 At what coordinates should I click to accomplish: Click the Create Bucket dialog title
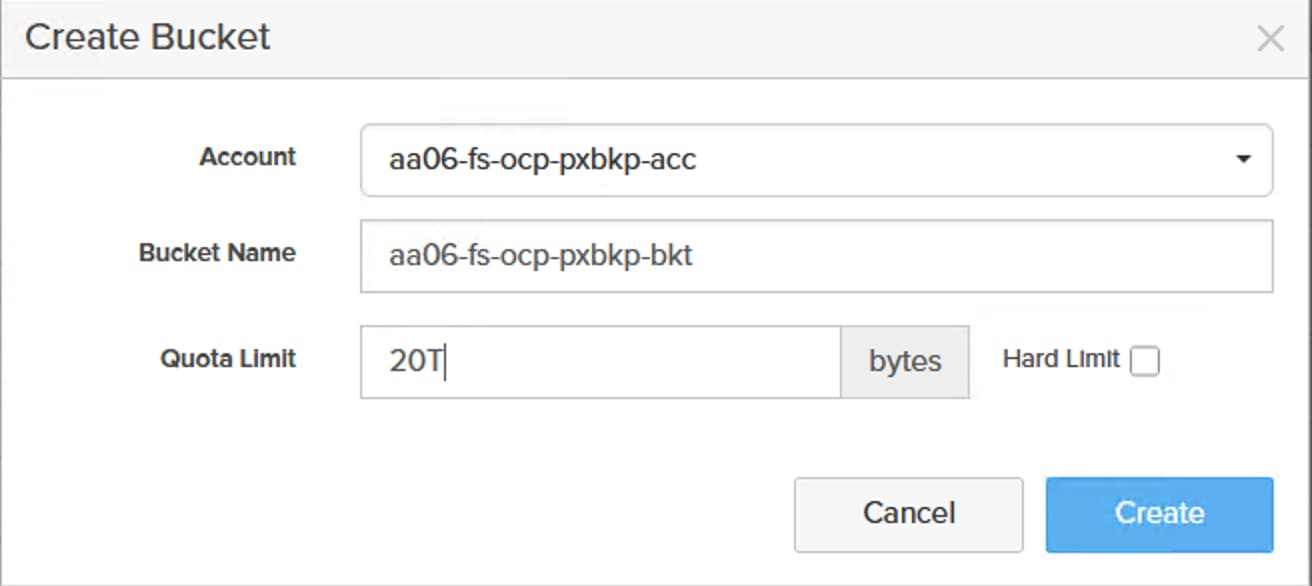coord(148,38)
